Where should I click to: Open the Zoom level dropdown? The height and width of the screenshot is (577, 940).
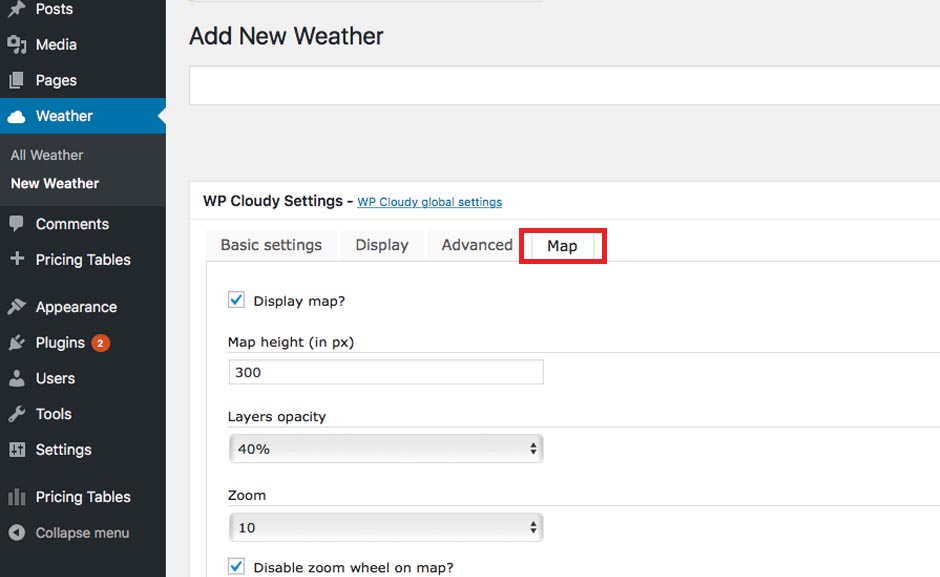coord(386,527)
